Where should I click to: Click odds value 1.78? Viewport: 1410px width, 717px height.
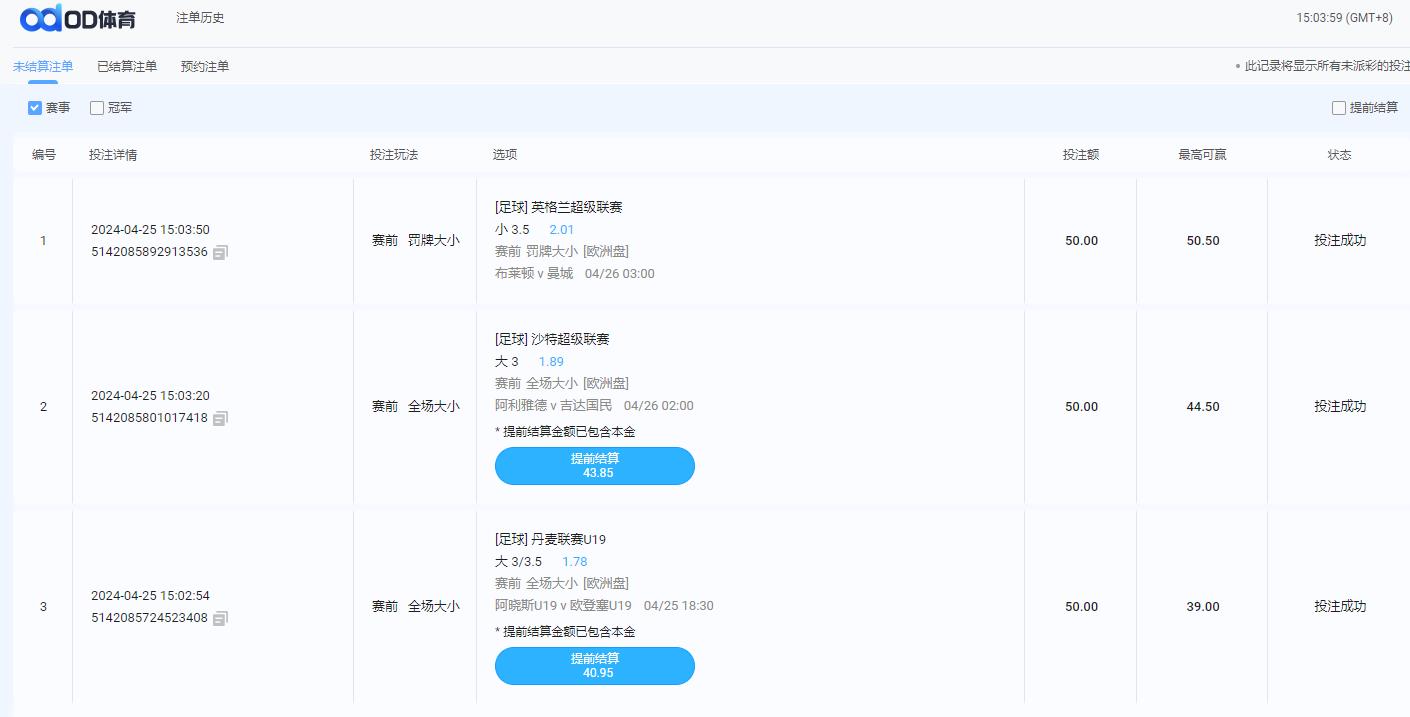(x=575, y=561)
